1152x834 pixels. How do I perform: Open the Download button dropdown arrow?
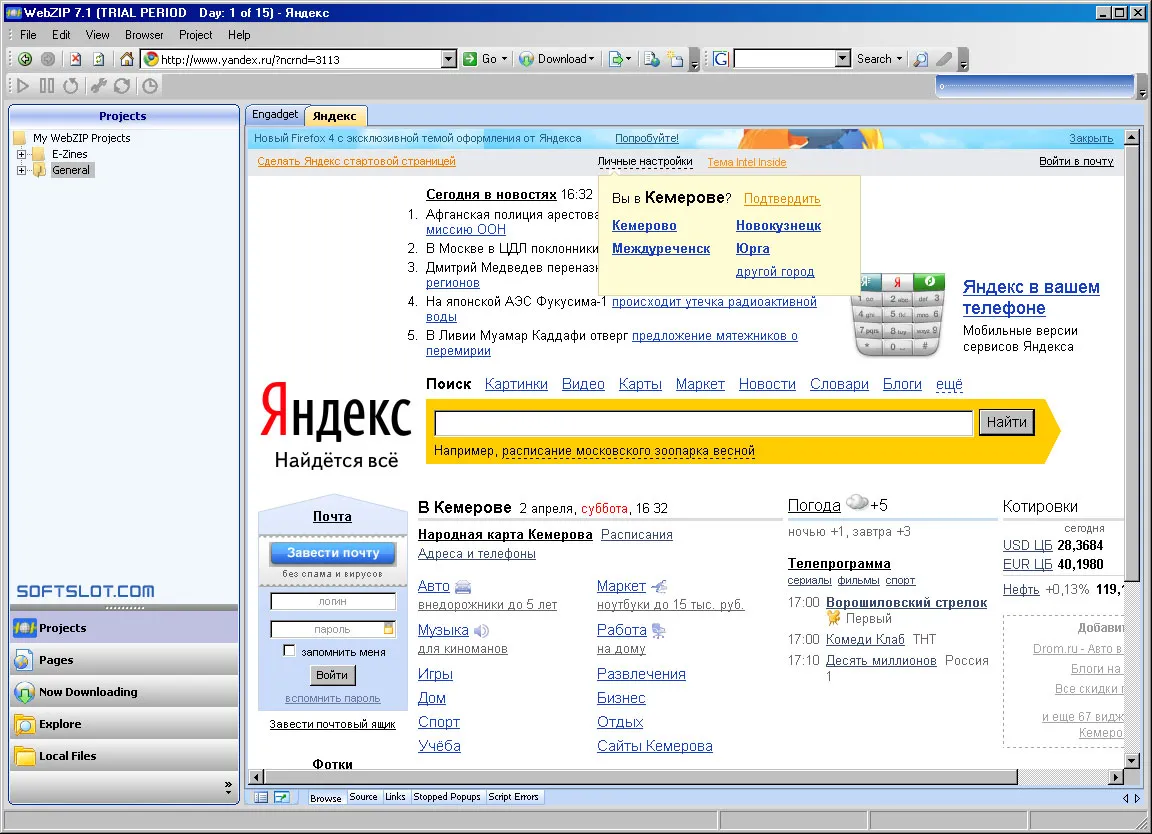591,60
